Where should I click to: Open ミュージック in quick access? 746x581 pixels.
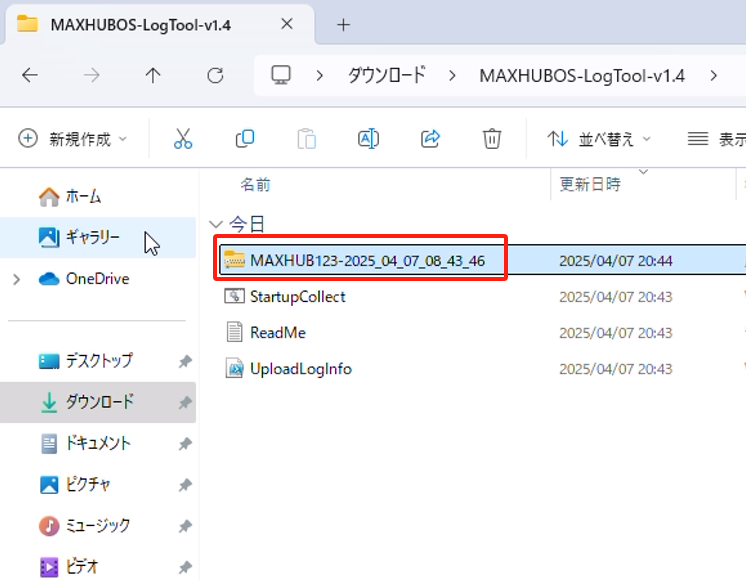pos(97,525)
